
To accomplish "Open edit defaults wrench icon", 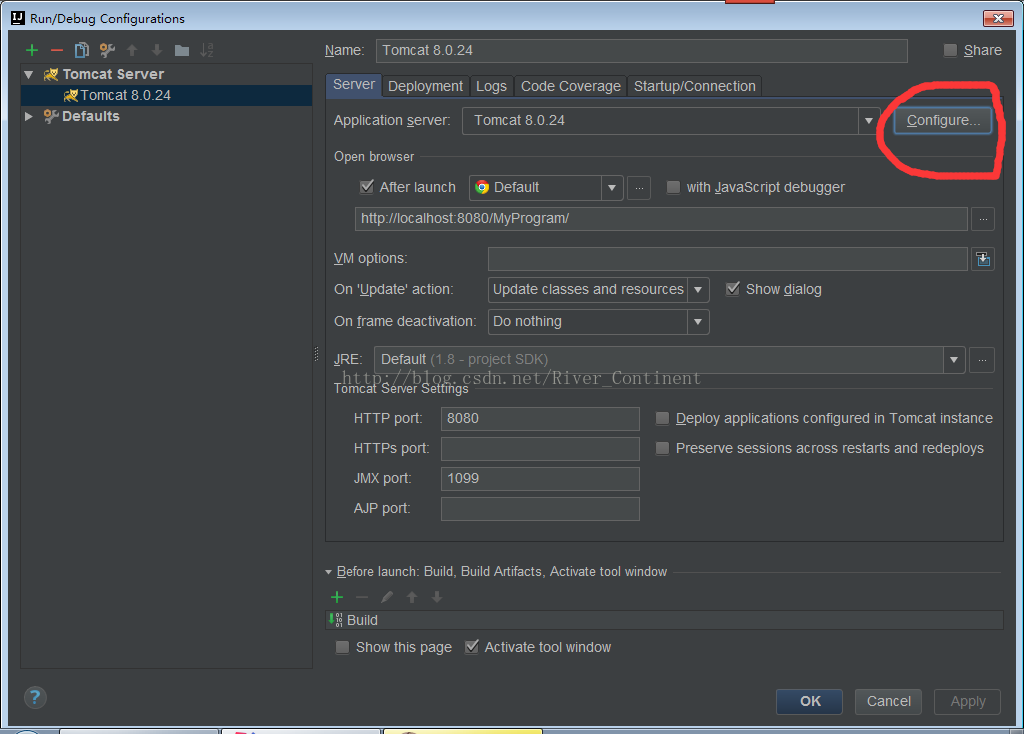I will coord(107,50).
